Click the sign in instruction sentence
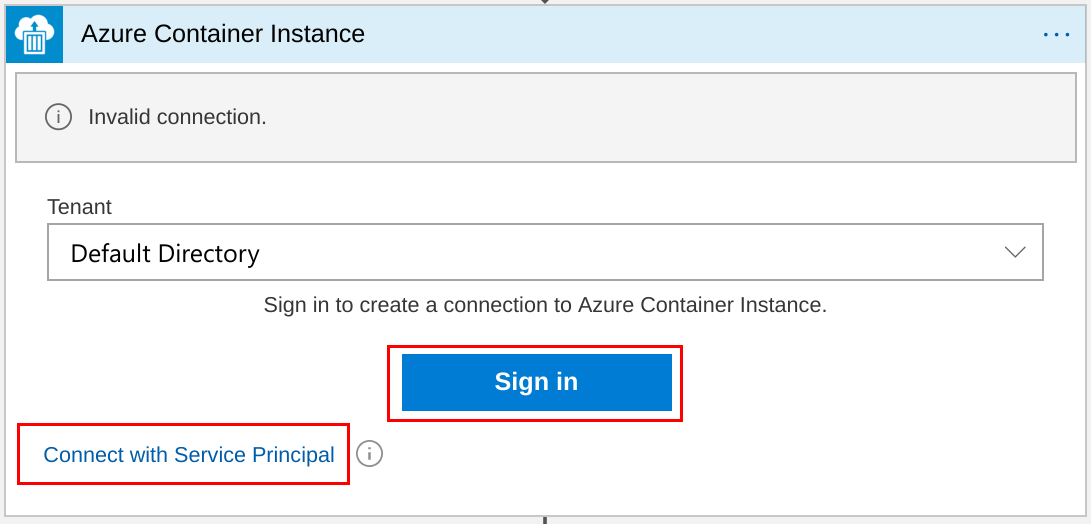The width and height of the screenshot is (1091, 524). pyautogui.click(x=545, y=305)
